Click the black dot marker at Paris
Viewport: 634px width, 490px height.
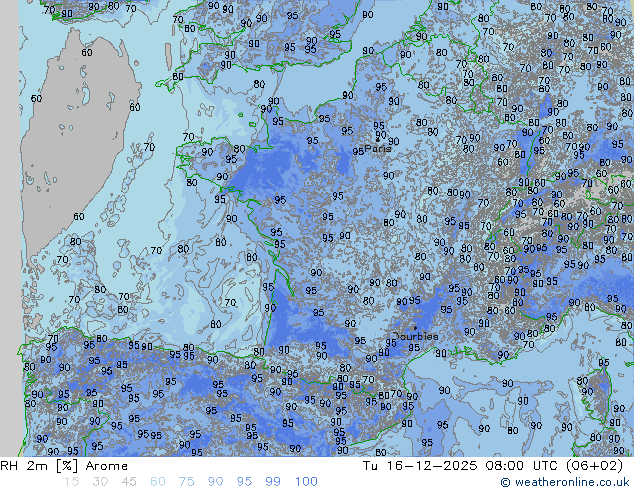click(378, 140)
